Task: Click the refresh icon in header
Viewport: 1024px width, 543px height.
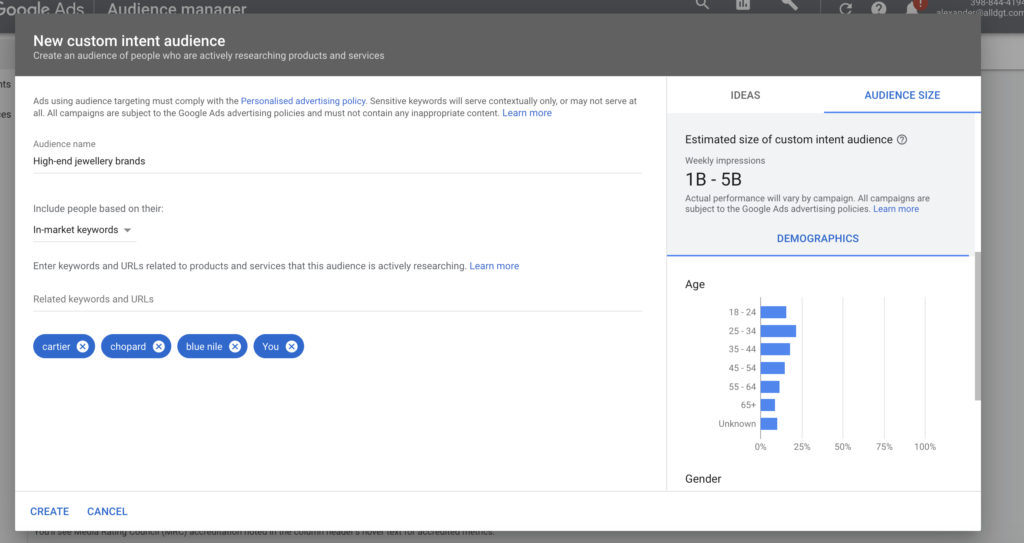Action: tap(846, 8)
